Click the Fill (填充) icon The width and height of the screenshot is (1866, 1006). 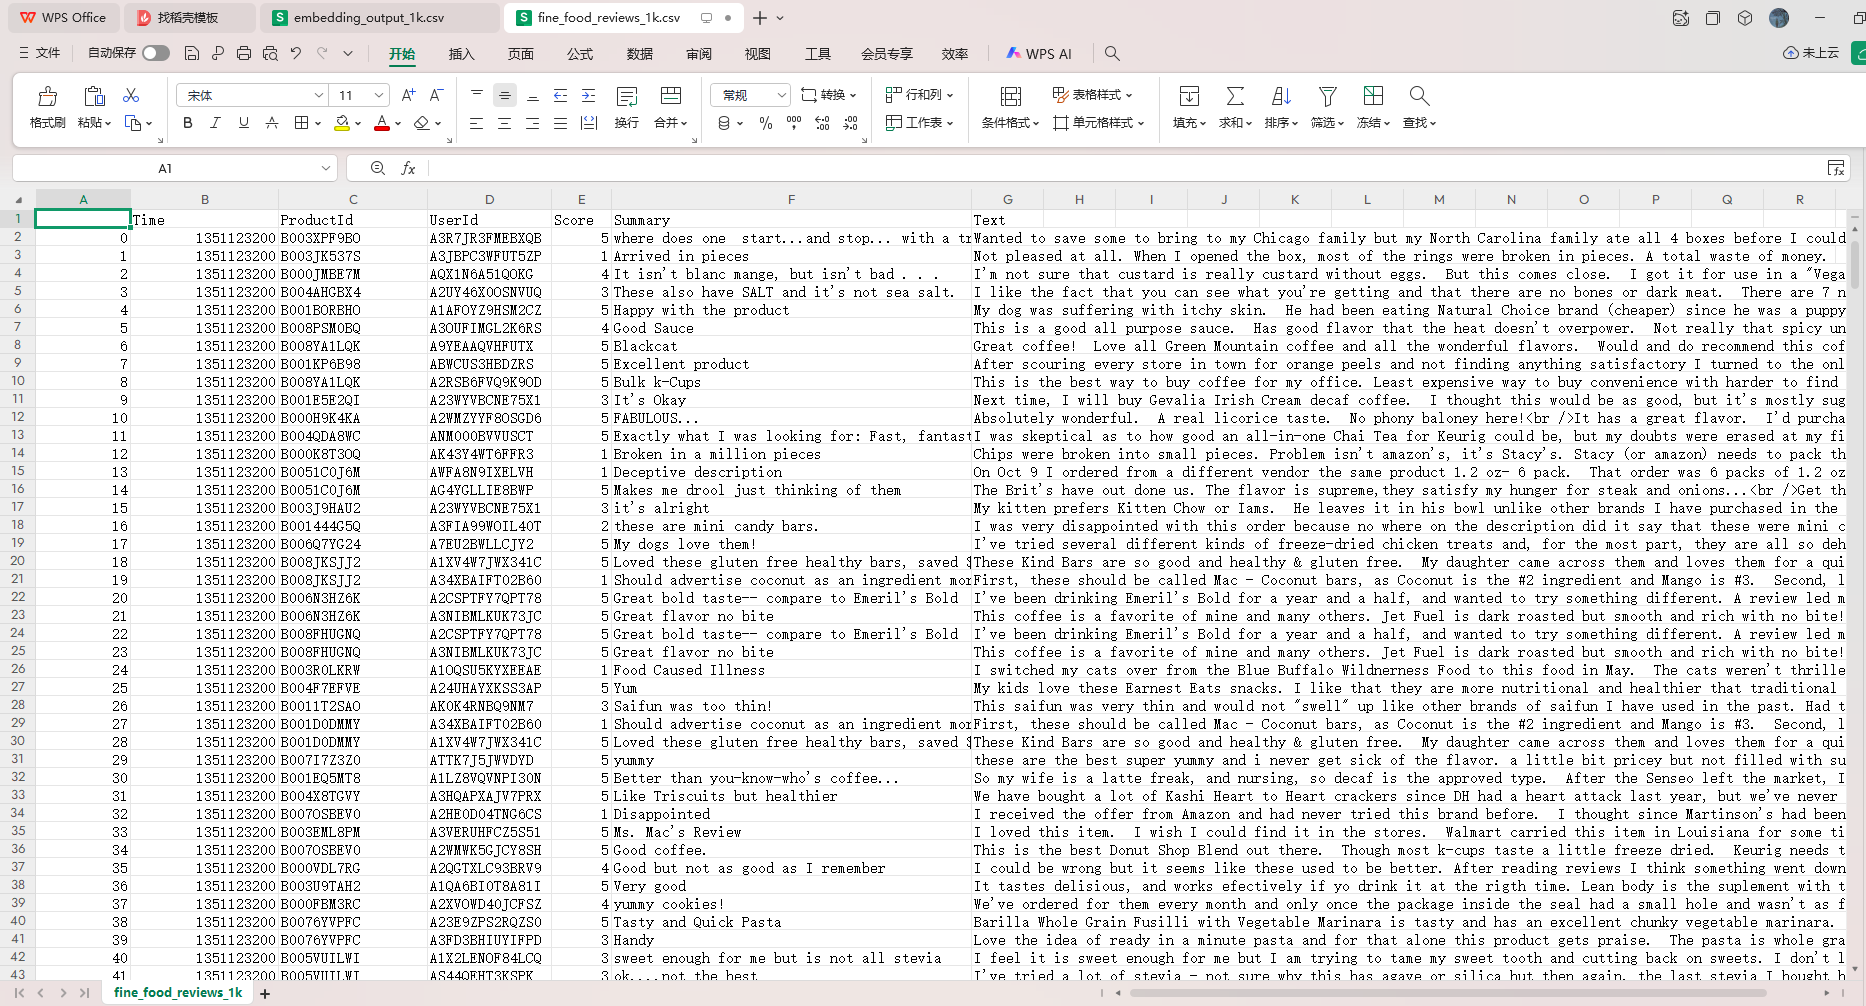(1189, 96)
